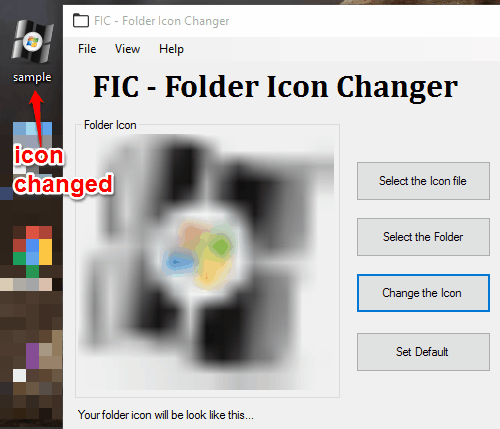
Task: Restore the icon using Set Default
Action: pos(423,352)
